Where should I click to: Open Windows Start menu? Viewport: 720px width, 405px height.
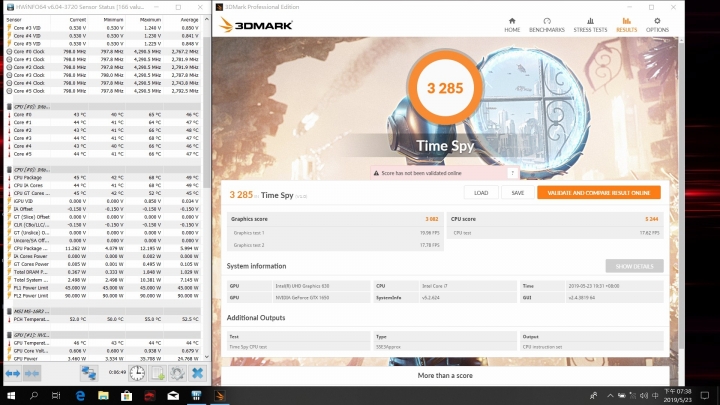coord(11,395)
